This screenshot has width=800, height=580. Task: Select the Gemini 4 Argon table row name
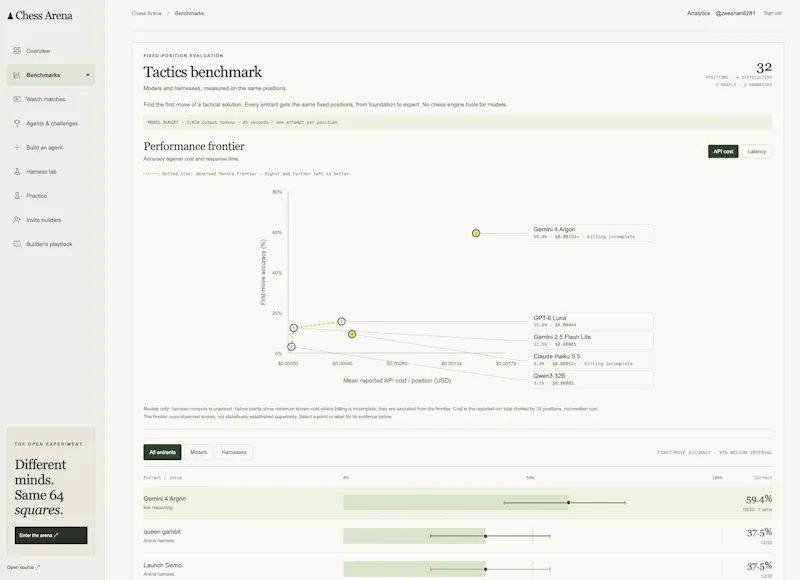pyautogui.click(x=164, y=498)
